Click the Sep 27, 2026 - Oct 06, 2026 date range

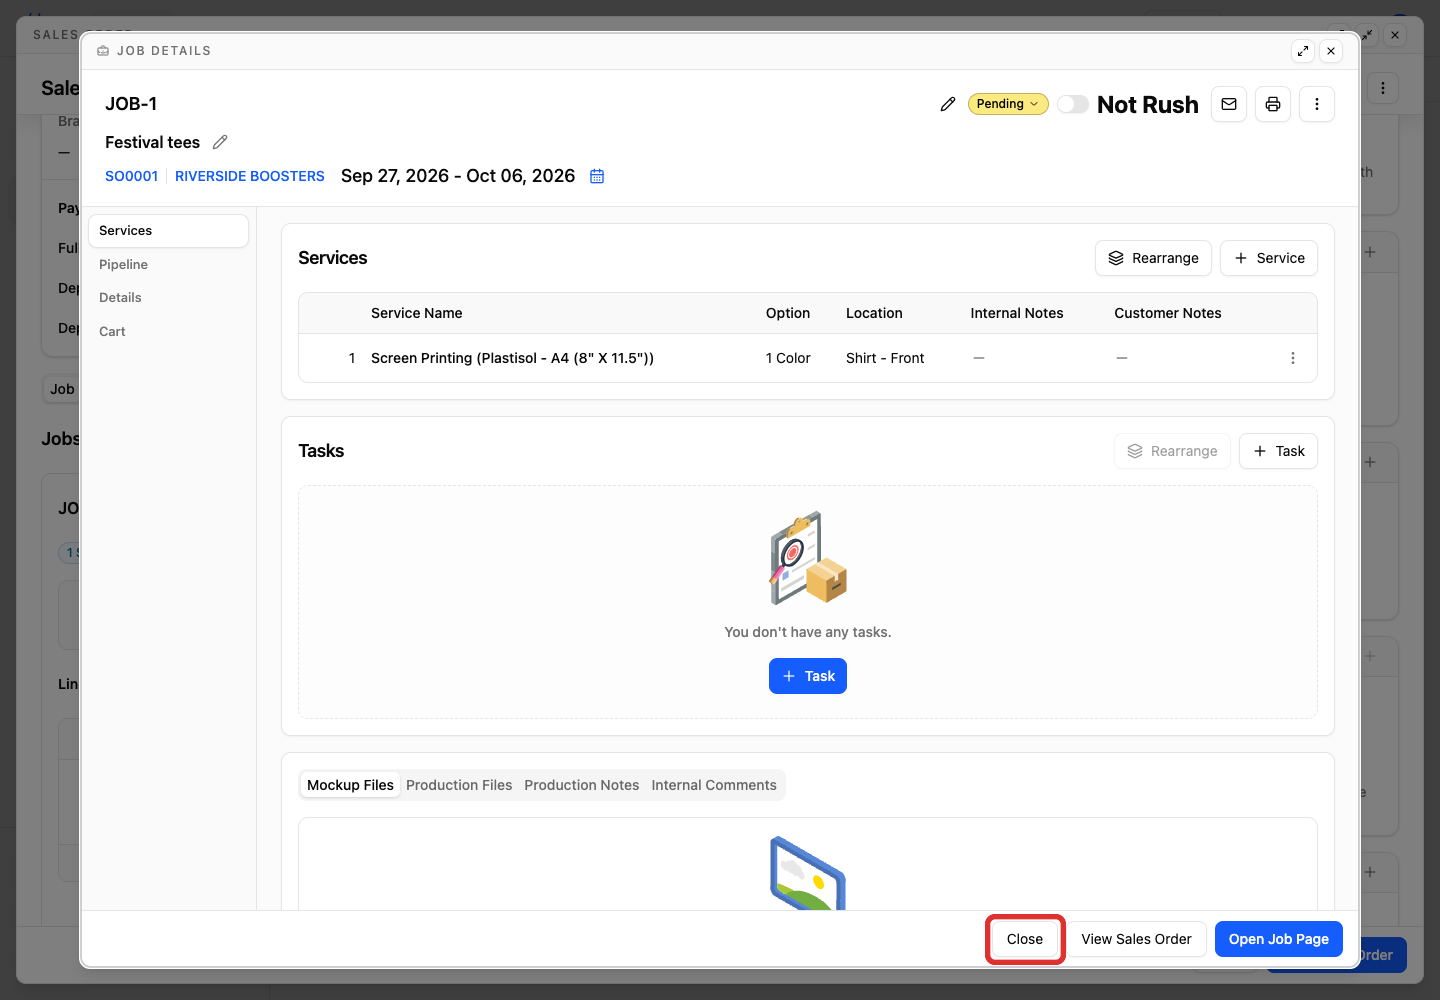(458, 176)
